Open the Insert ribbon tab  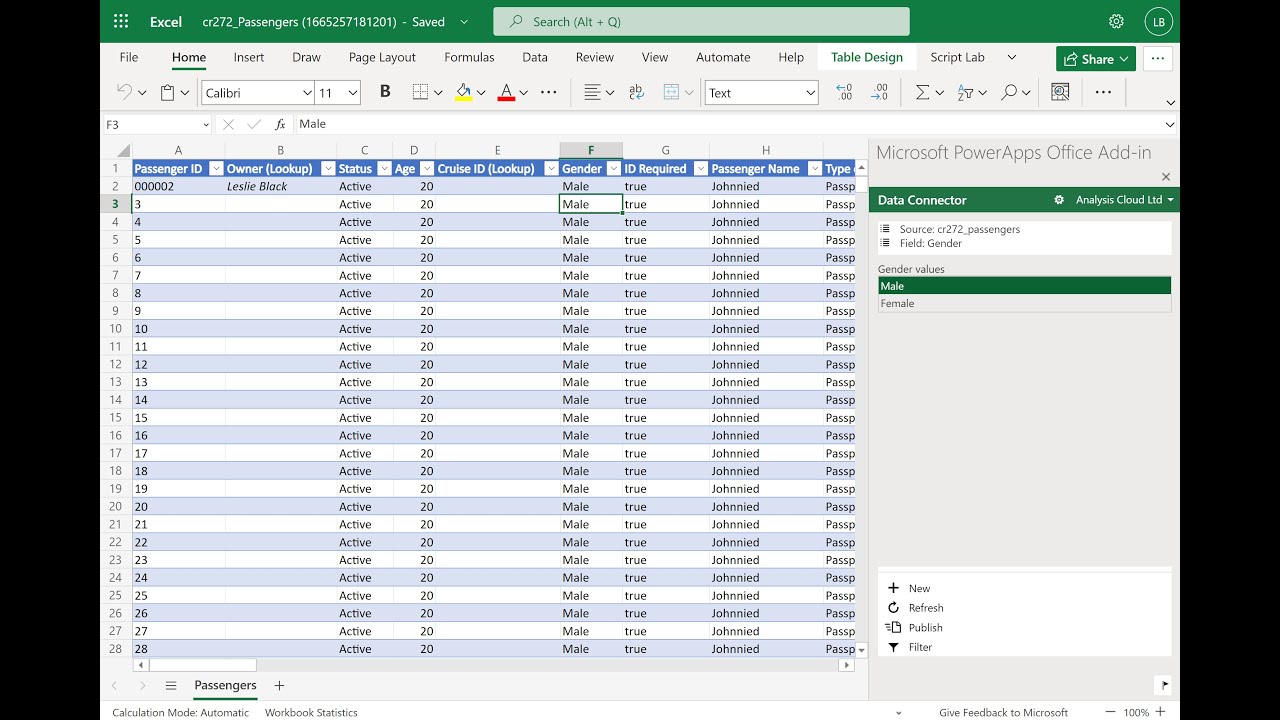point(249,57)
